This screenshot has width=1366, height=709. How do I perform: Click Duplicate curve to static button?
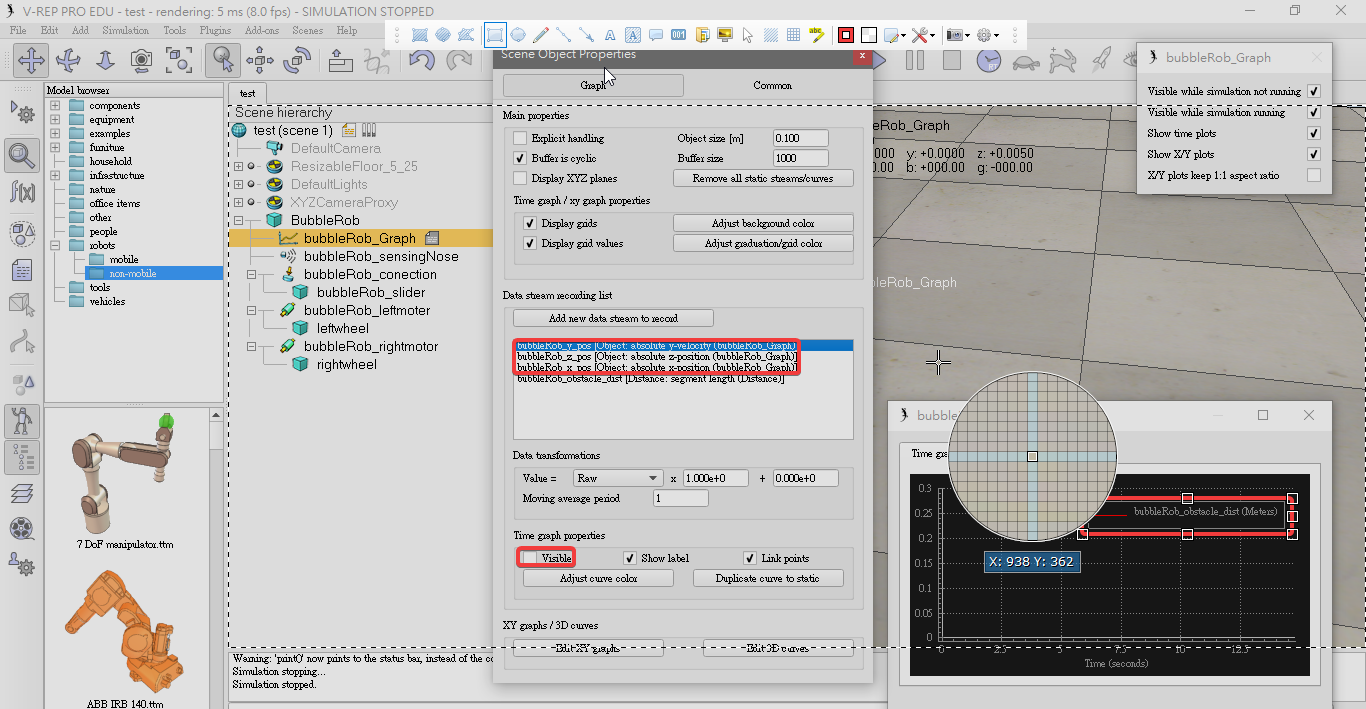[x=768, y=578]
